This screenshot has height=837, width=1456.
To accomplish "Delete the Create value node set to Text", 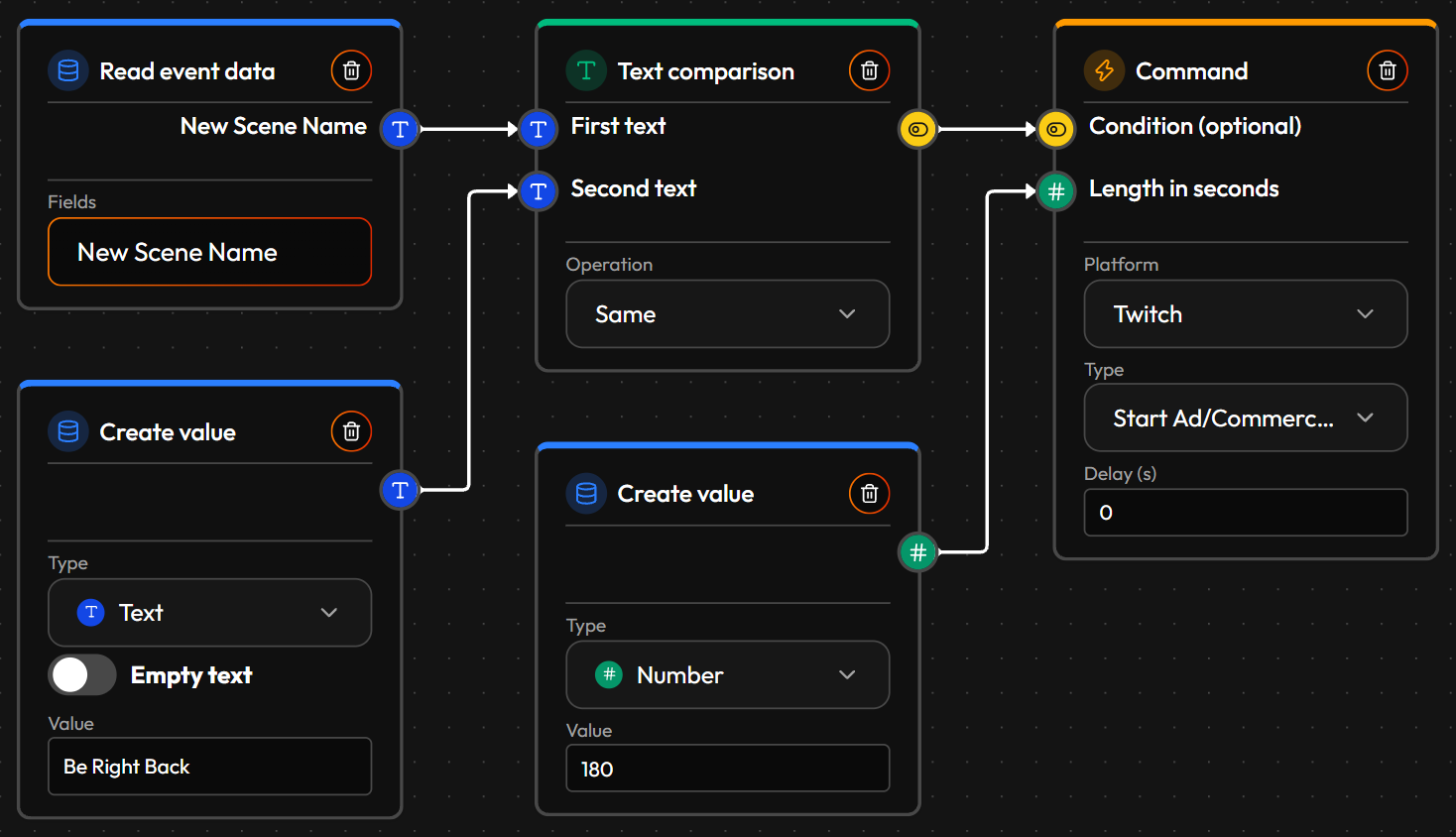I will [x=351, y=432].
